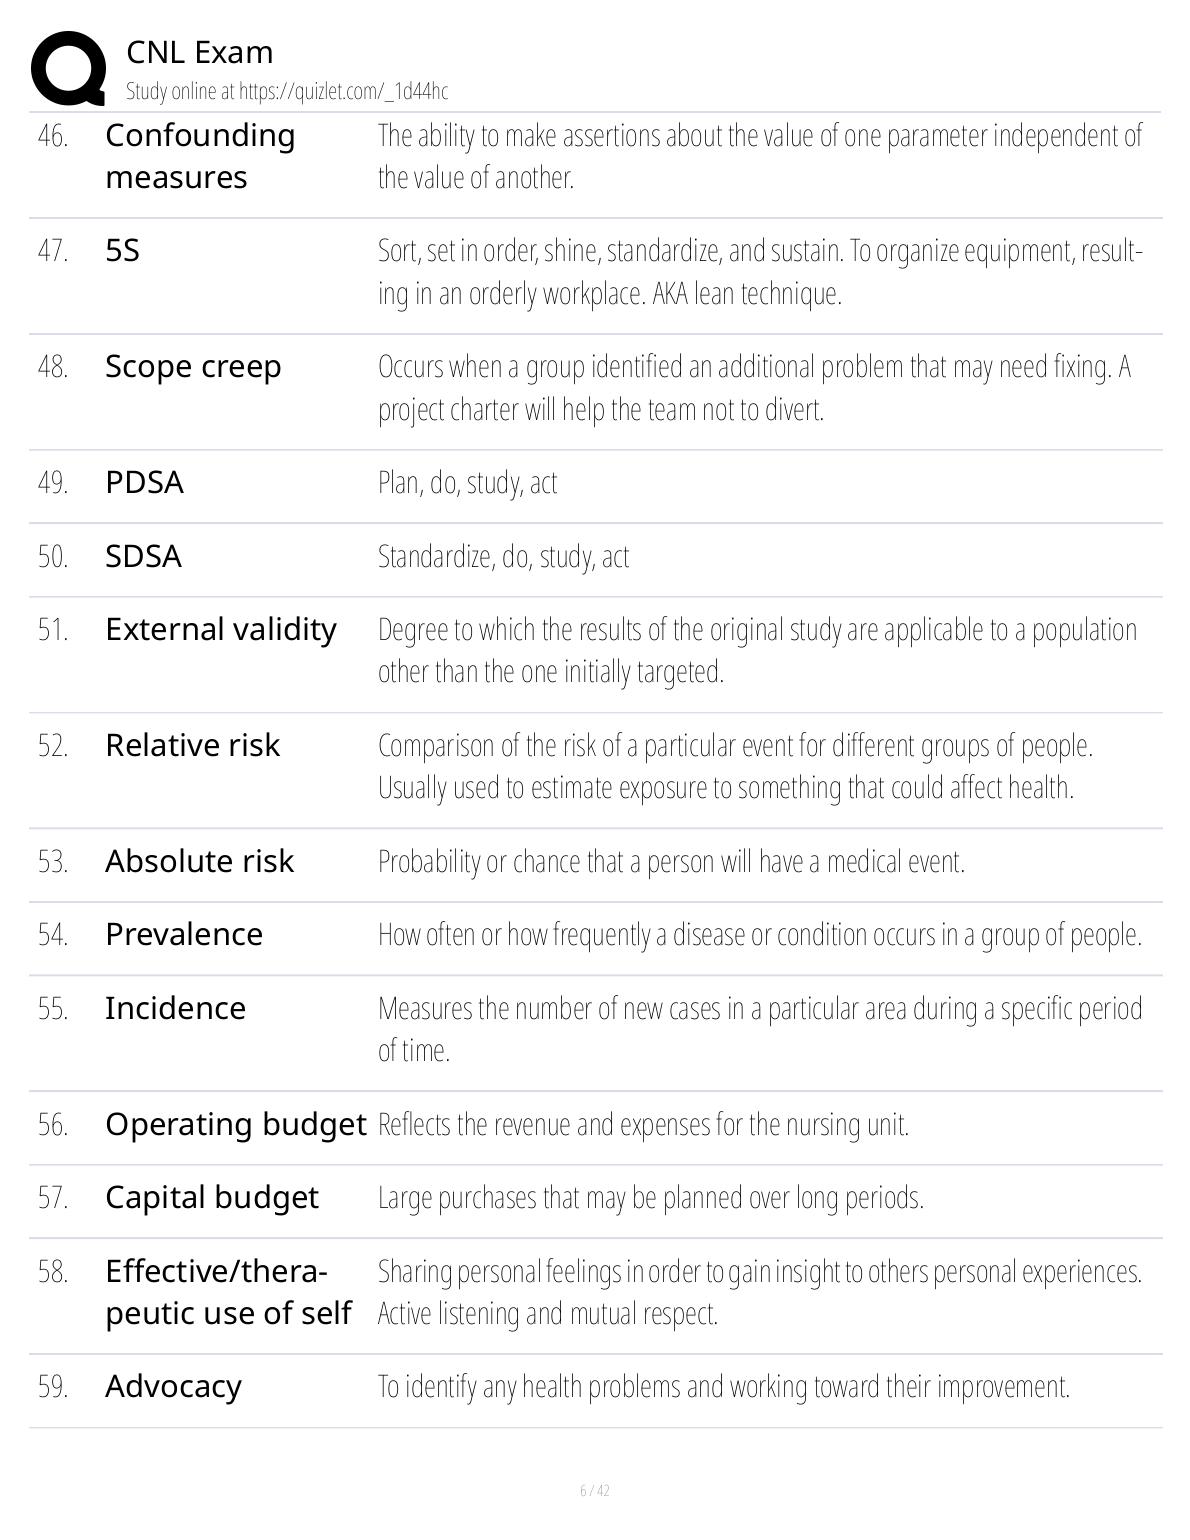Viewport: 1190px width, 1540px height.
Task: Click the definition 'Standardize, do, study, act'
Action: [x=503, y=557]
